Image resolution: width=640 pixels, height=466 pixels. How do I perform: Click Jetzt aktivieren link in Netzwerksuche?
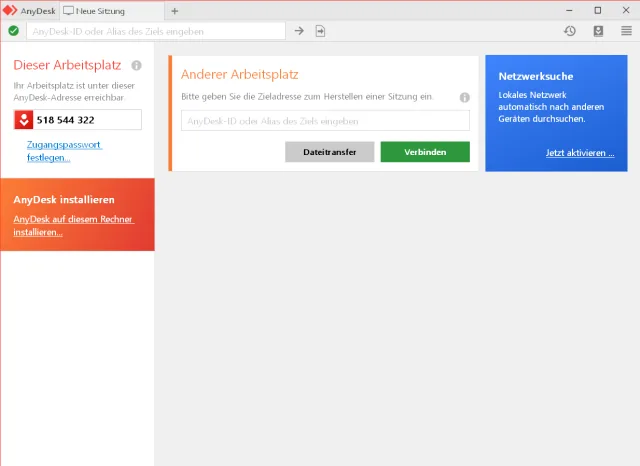580,153
